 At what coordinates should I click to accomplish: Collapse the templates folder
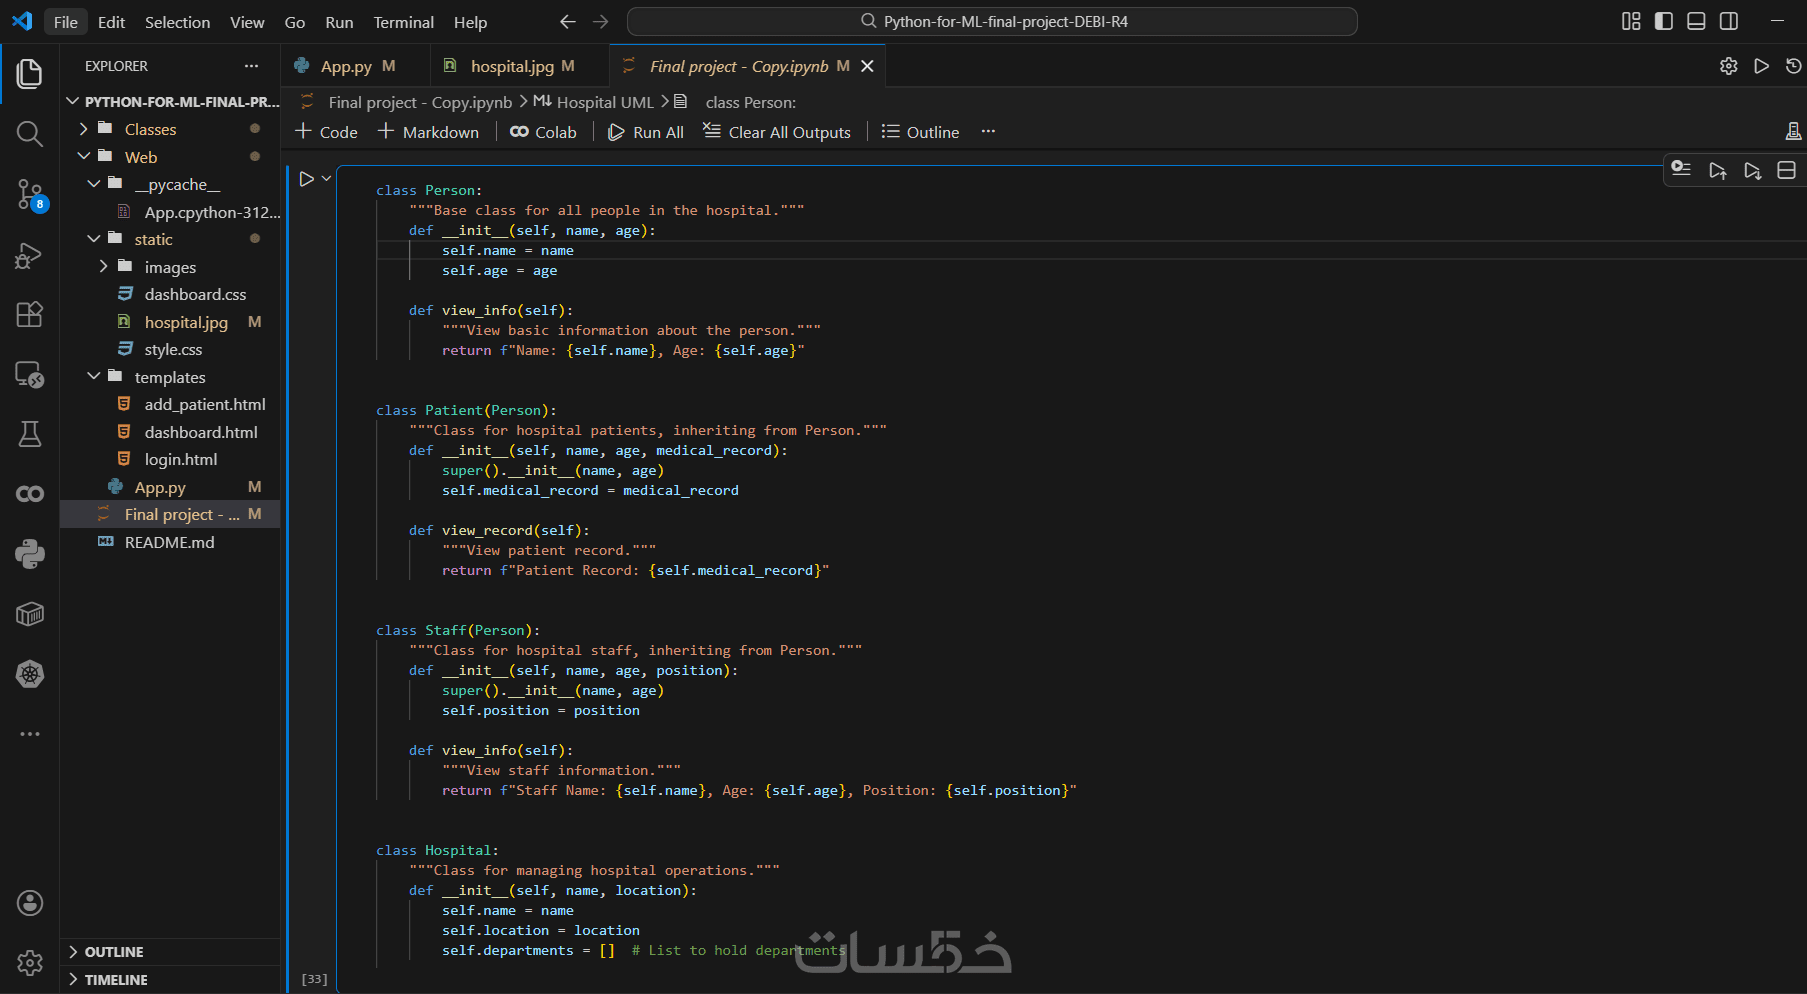tap(169, 377)
